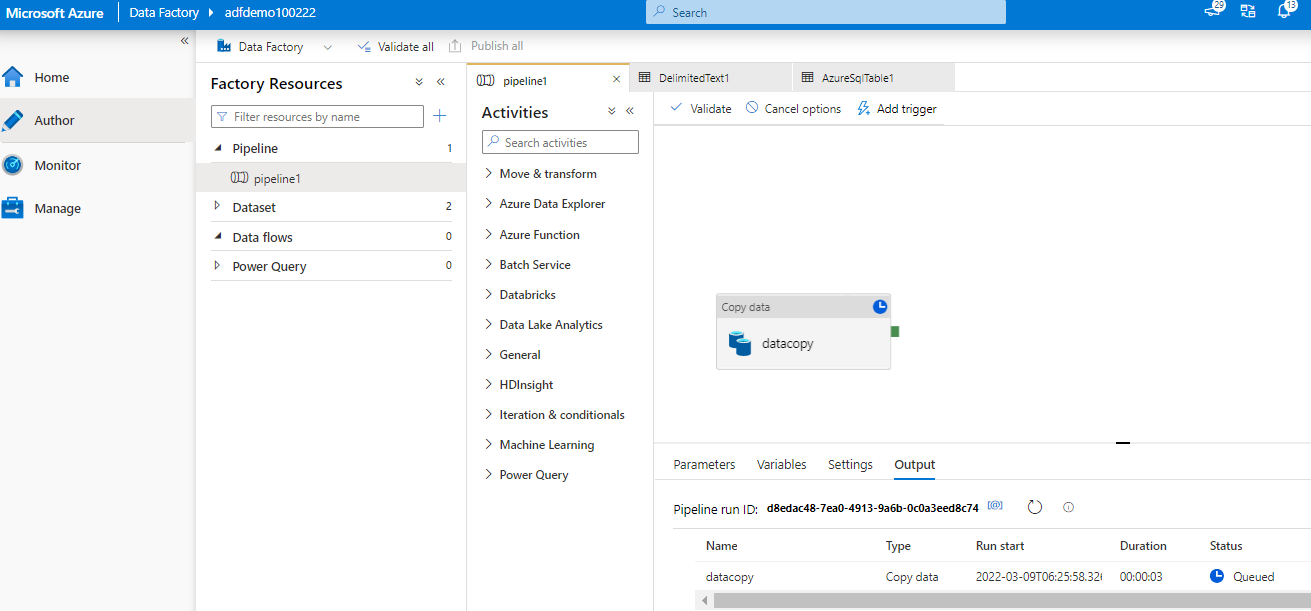Image resolution: width=1311 pixels, height=611 pixels.
Task: Add a new resource with plus icon
Action: (439, 116)
